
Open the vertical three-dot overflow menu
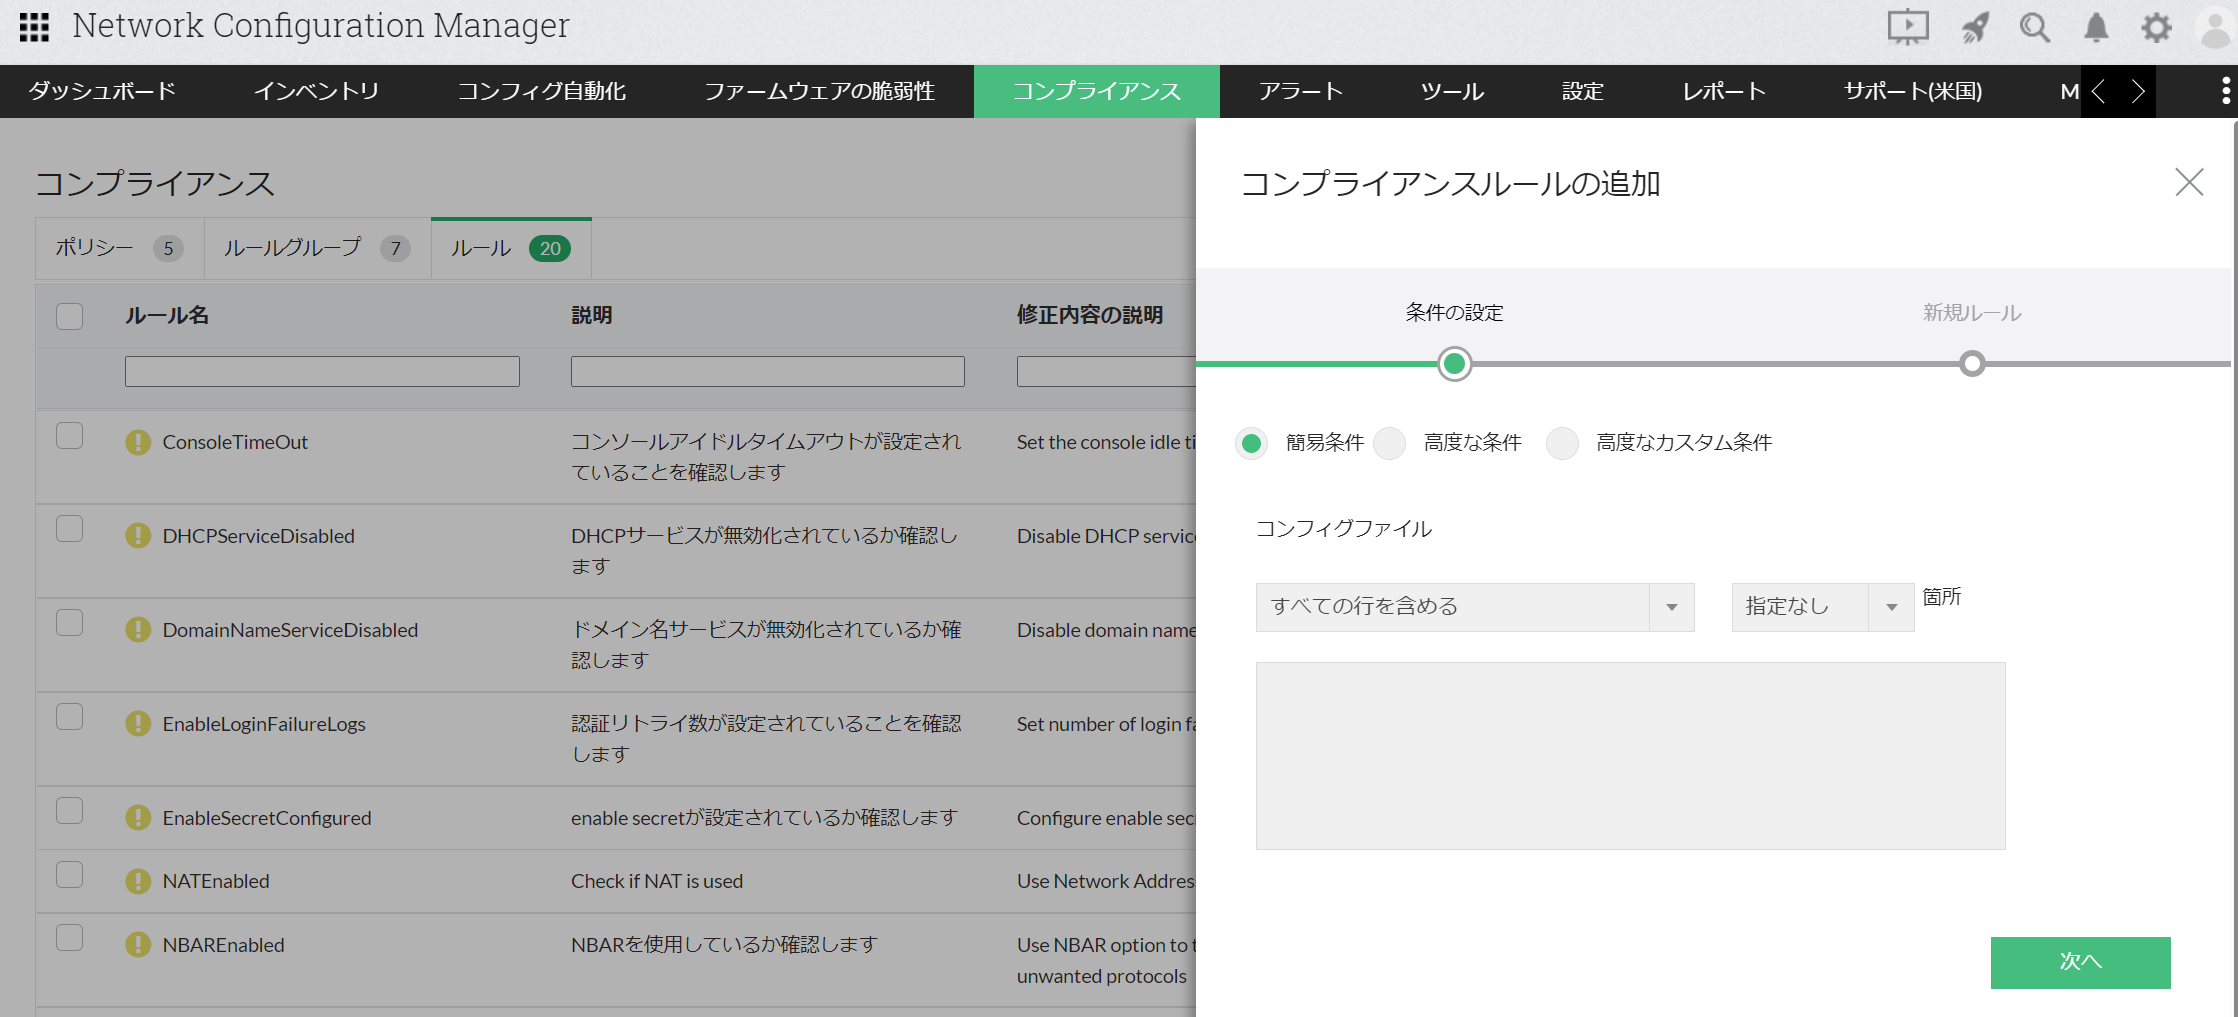point(2225,91)
